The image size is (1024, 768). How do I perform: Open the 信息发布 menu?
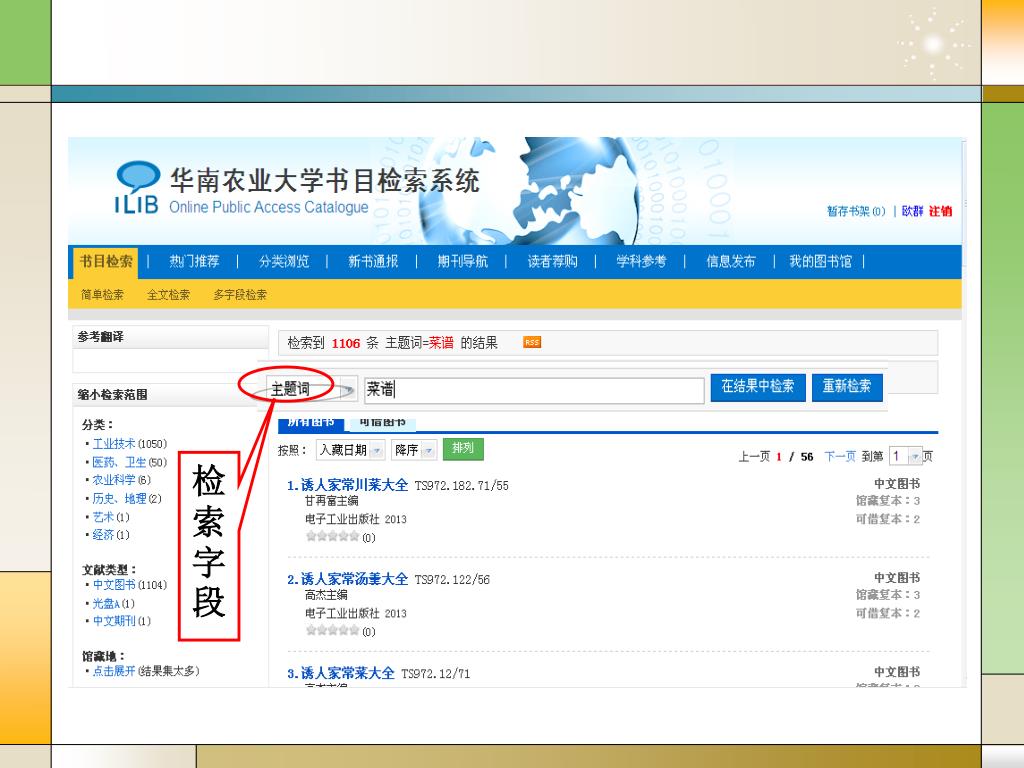tap(731, 262)
